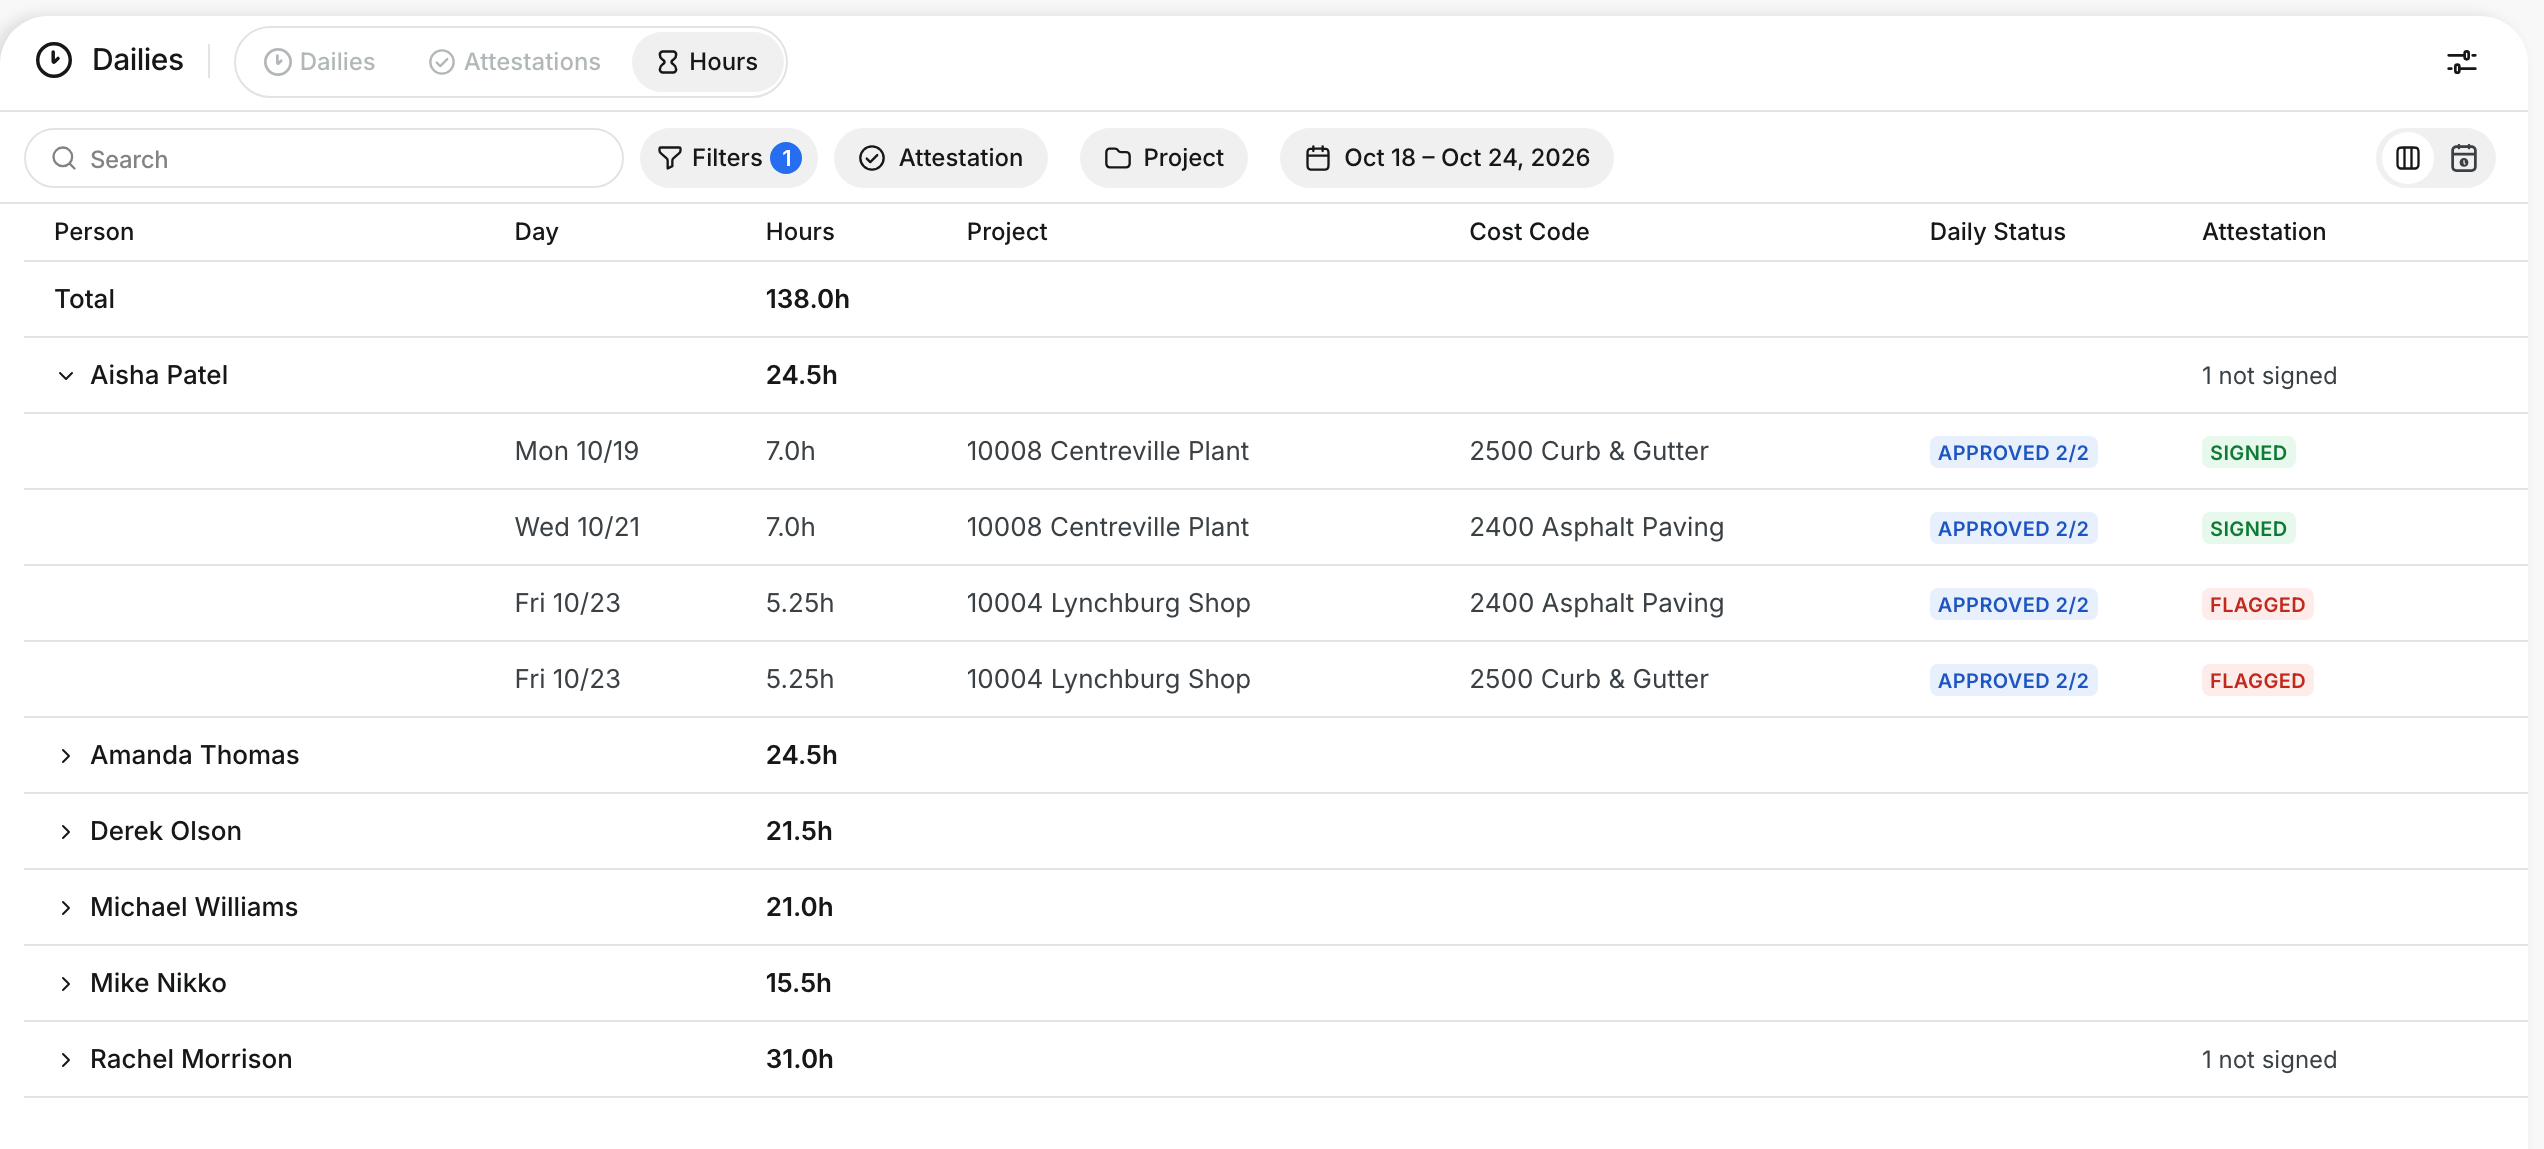The width and height of the screenshot is (2544, 1149).
Task: Open the Attestation filter dropdown
Action: [941, 158]
